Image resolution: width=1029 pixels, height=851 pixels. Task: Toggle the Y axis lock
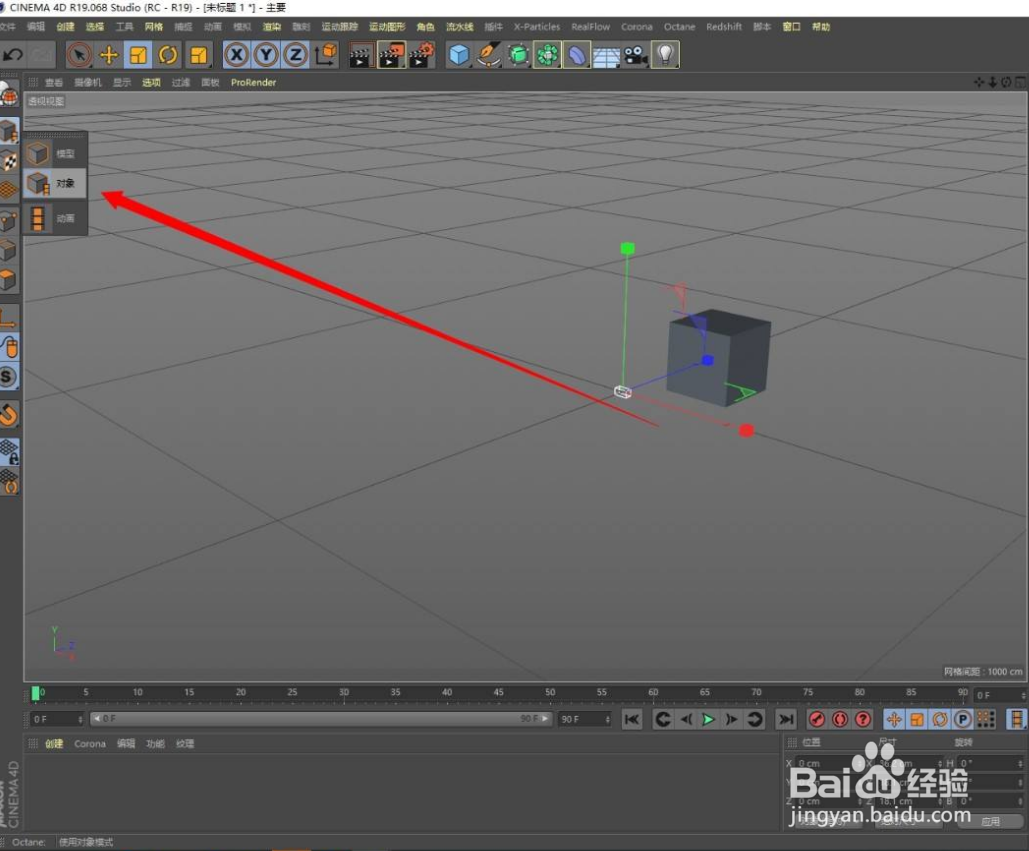tap(266, 55)
